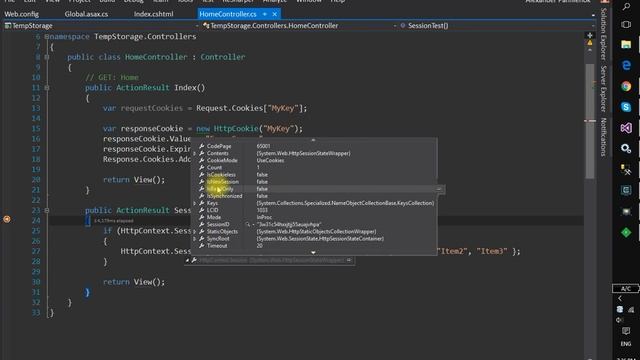
Task: Click the wrench icon beside Count
Action: tap(202, 168)
